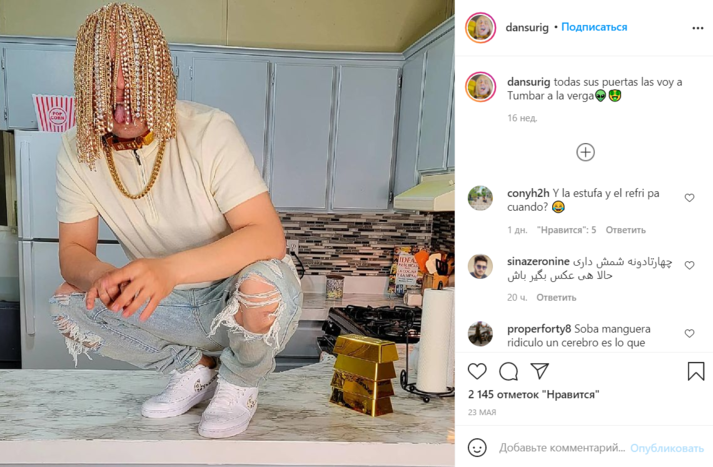Share post via paper plane icon
Image resolution: width=713 pixels, height=467 pixels.
point(540,371)
